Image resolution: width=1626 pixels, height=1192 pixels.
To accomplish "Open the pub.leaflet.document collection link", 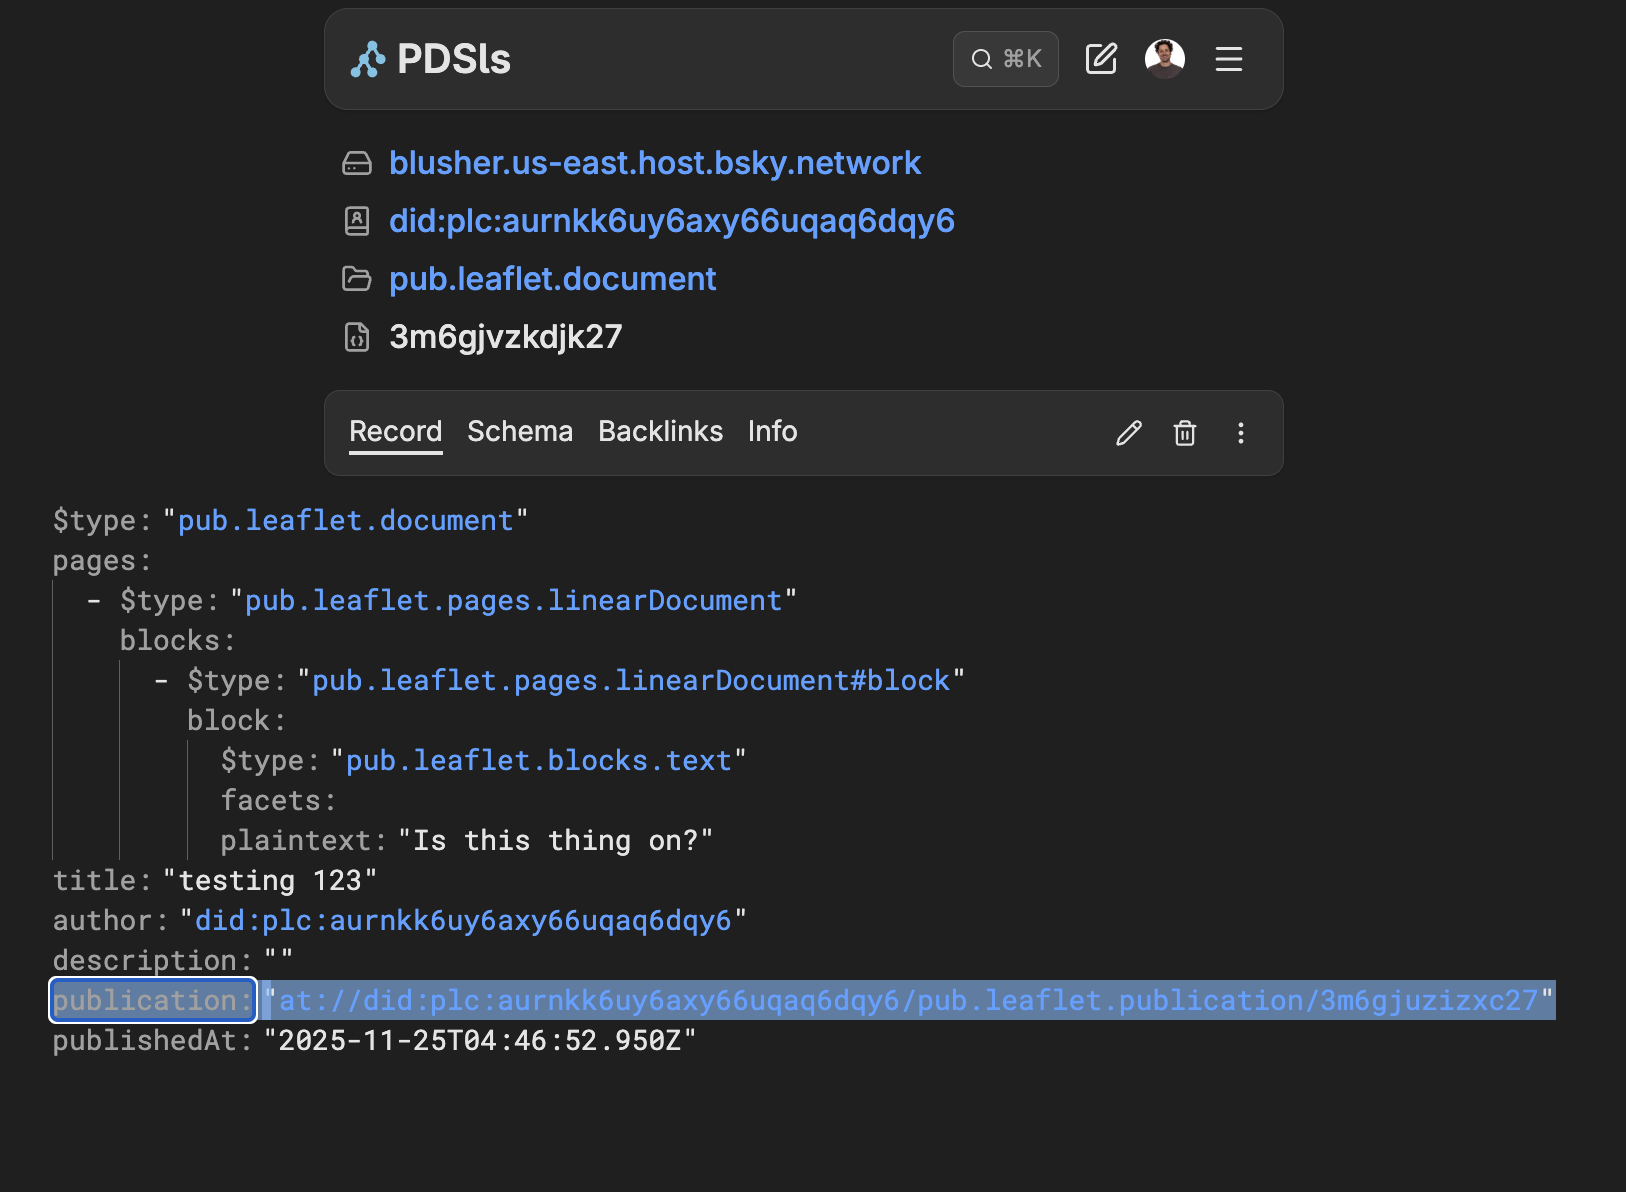I will click(x=552, y=279).
